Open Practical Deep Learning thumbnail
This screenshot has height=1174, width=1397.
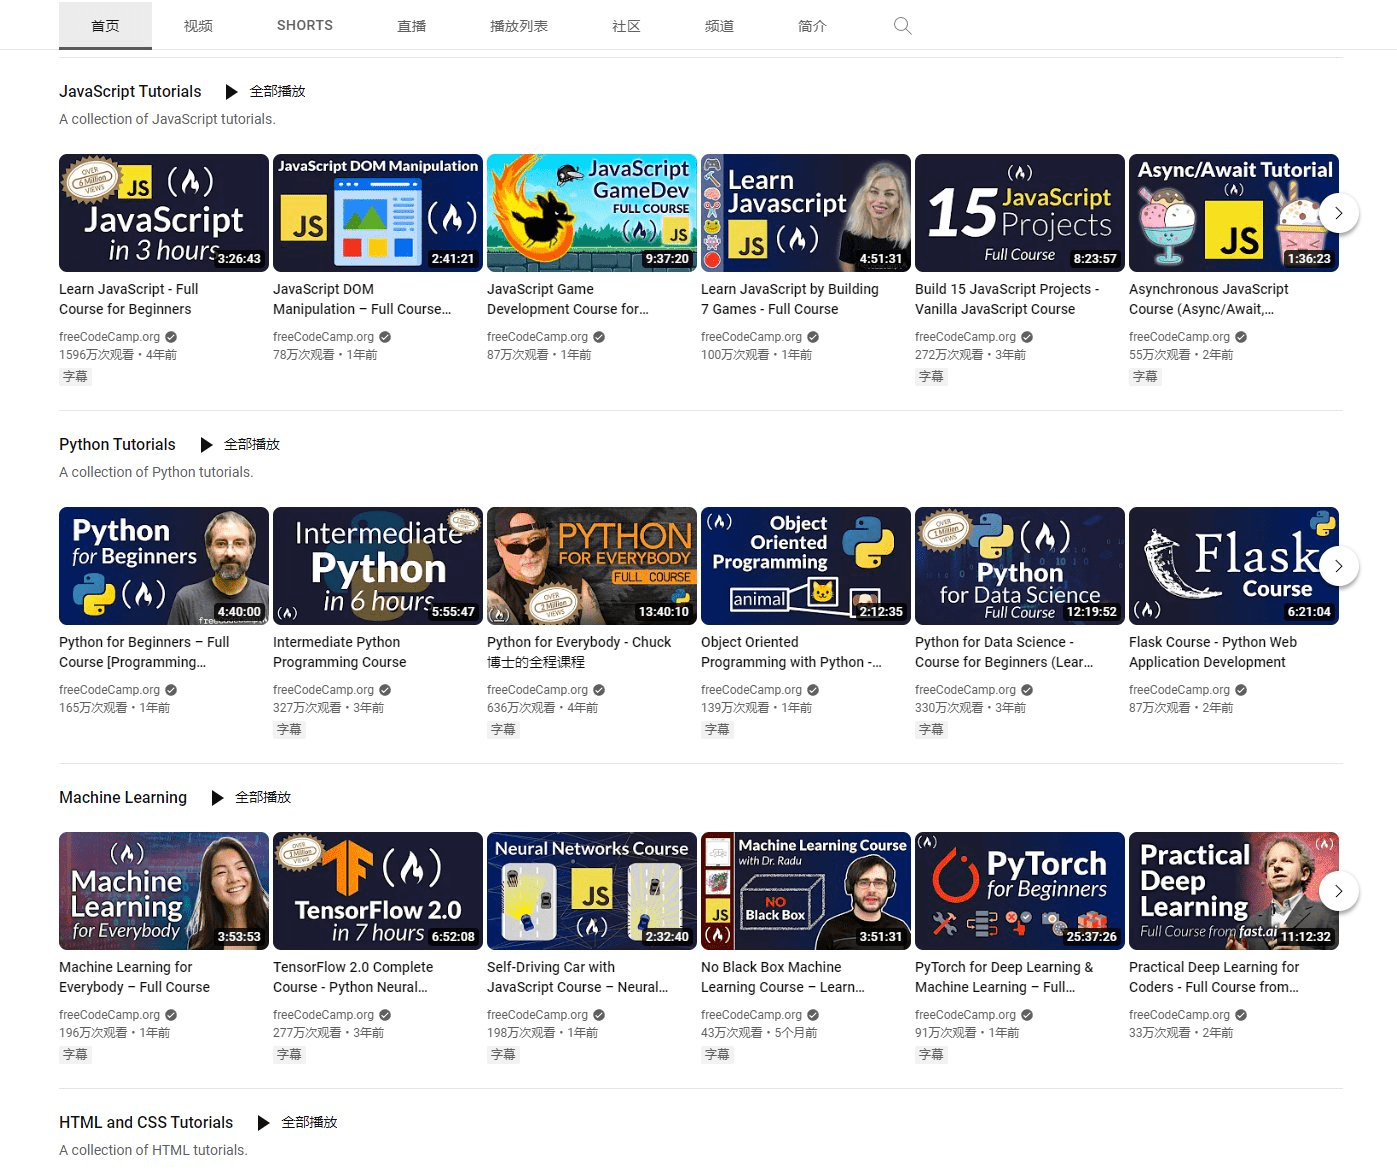point(1234,891)
